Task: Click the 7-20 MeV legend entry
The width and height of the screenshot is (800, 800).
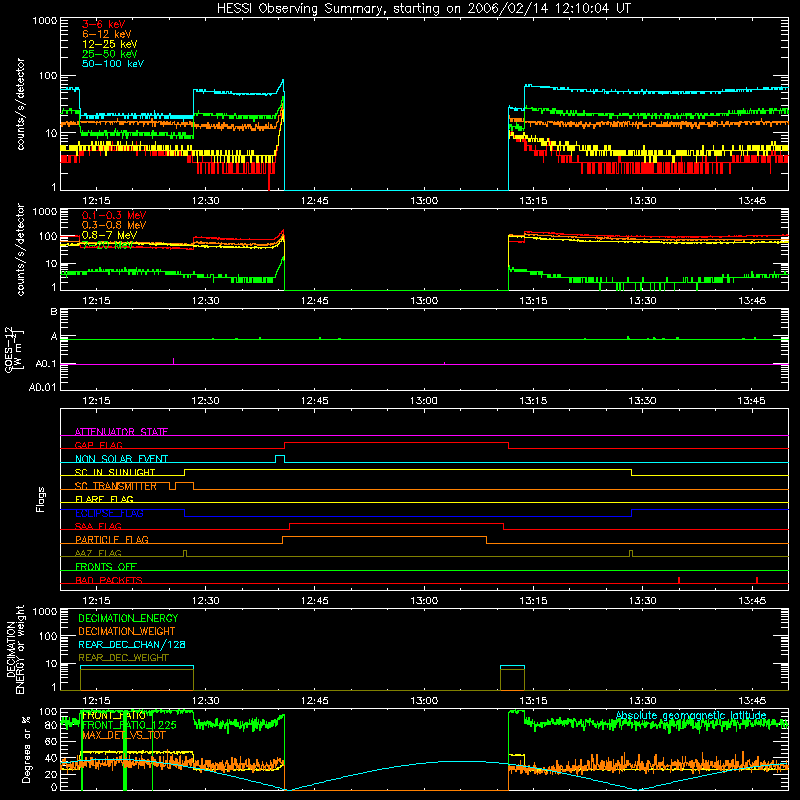Action: point(107,245)
